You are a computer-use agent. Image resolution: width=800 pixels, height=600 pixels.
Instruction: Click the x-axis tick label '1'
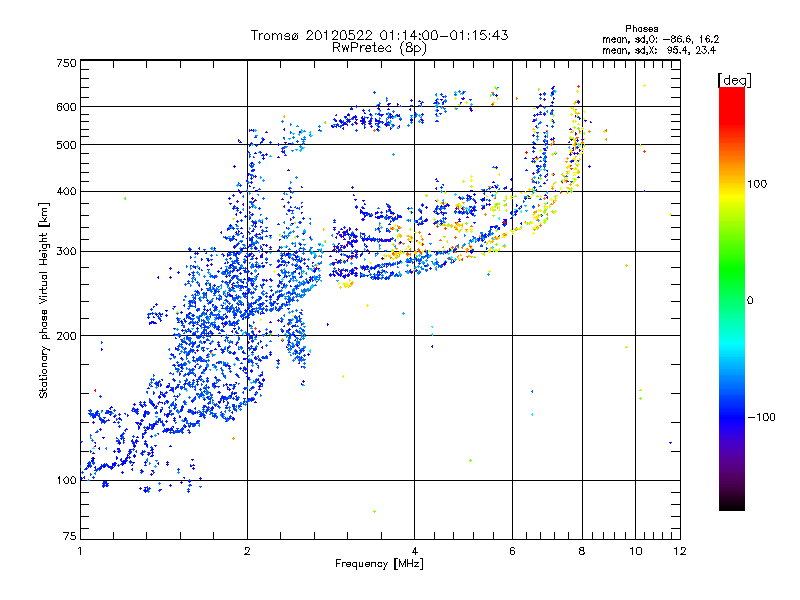(x=80, y=551)
